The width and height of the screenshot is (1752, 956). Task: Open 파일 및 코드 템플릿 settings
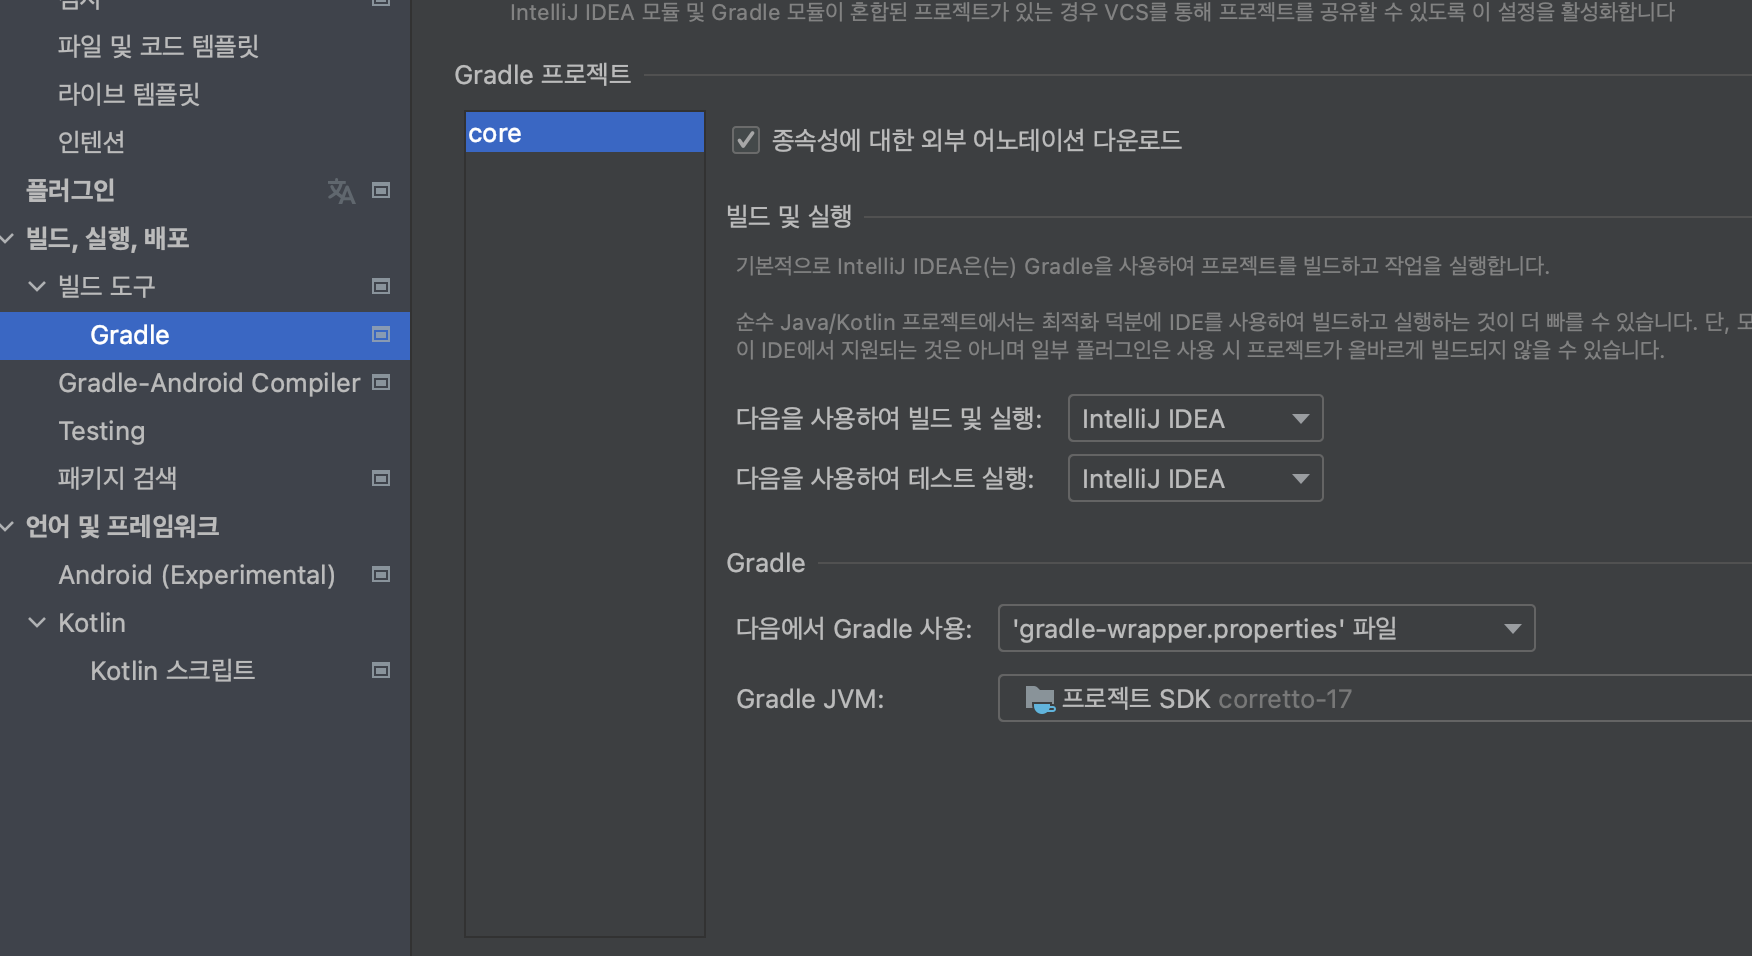point(158,46)
